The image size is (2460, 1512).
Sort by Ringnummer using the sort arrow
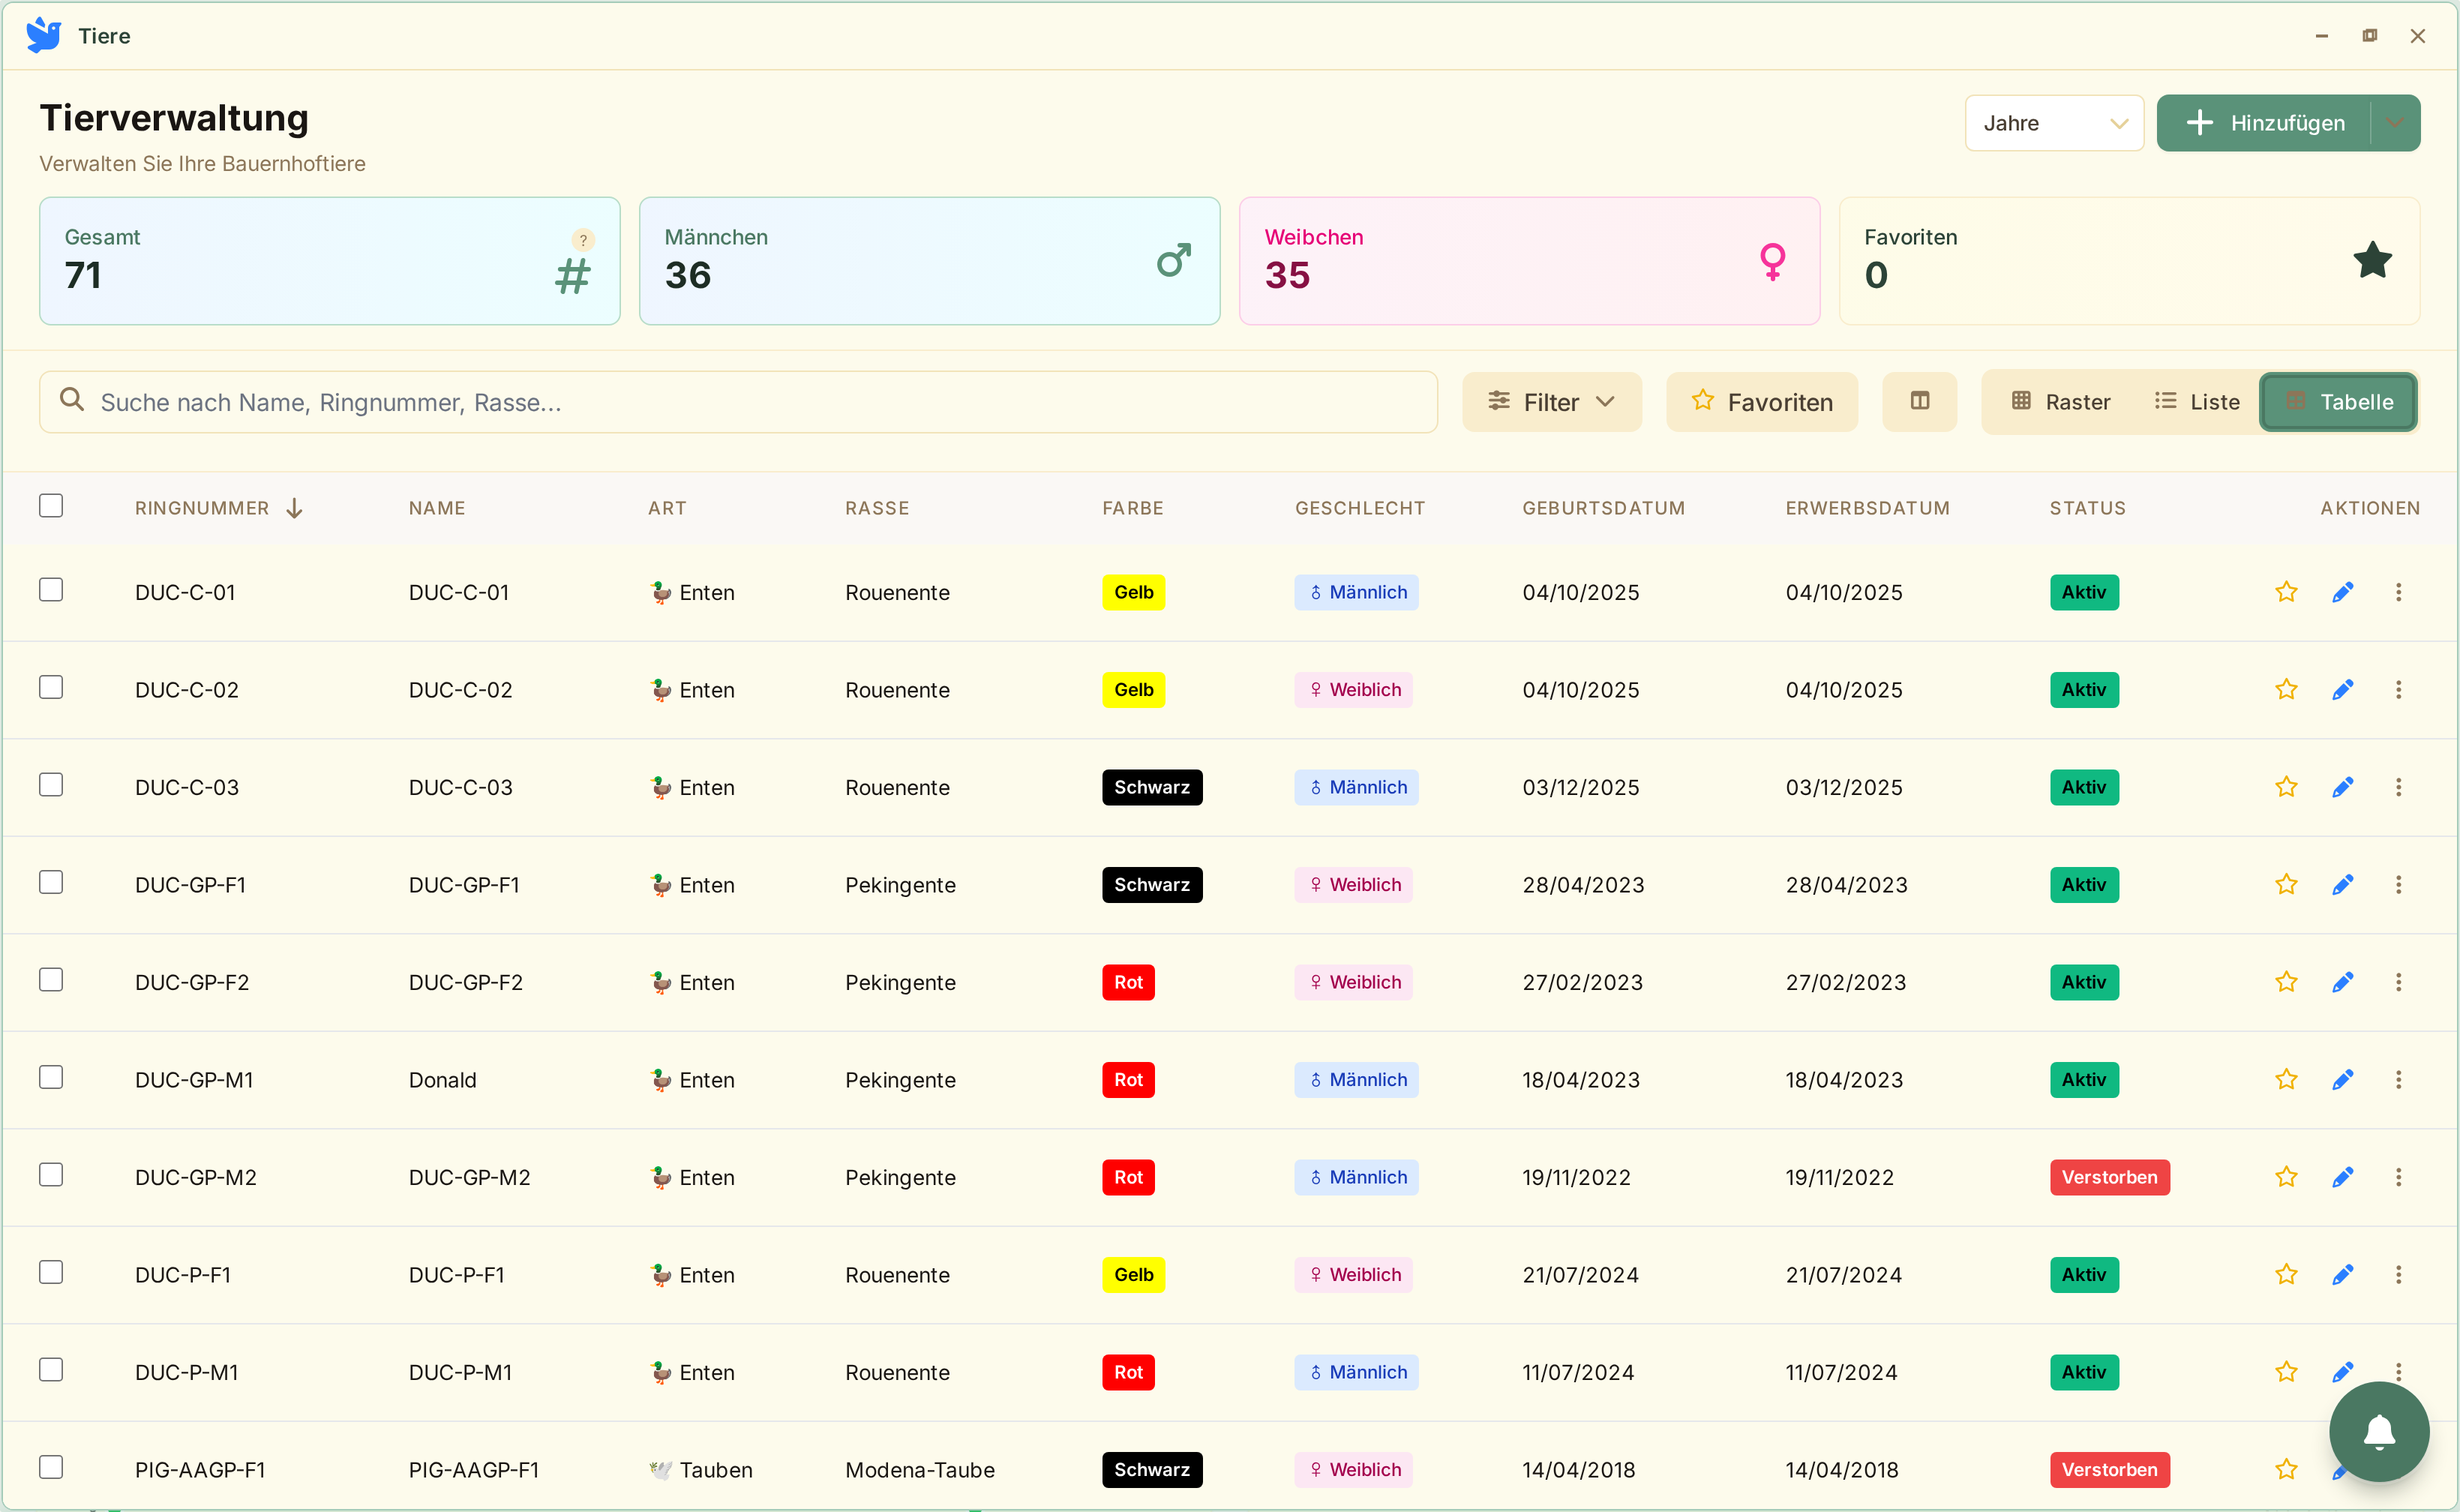pyautogui.click(x=294, y=508)
